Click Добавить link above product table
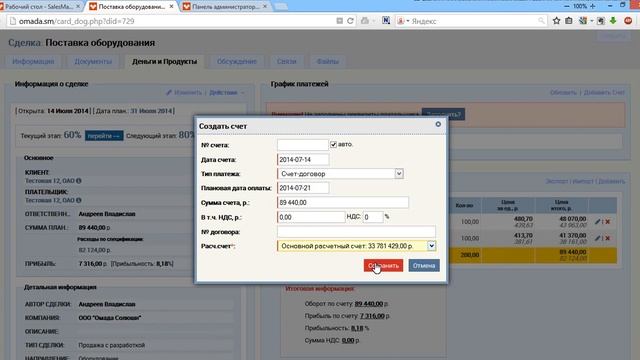 point(611,181)
